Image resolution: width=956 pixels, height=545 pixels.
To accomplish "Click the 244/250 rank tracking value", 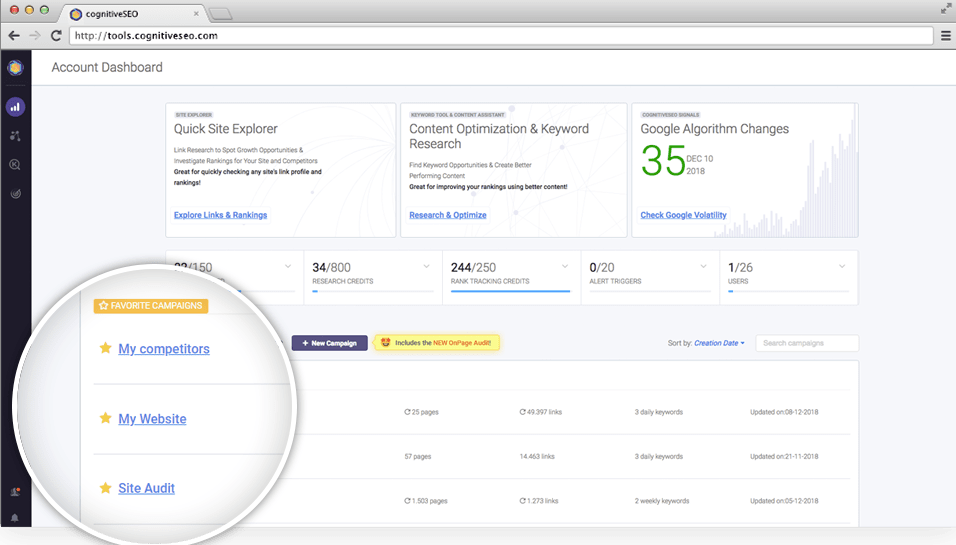I will point(473,268).
